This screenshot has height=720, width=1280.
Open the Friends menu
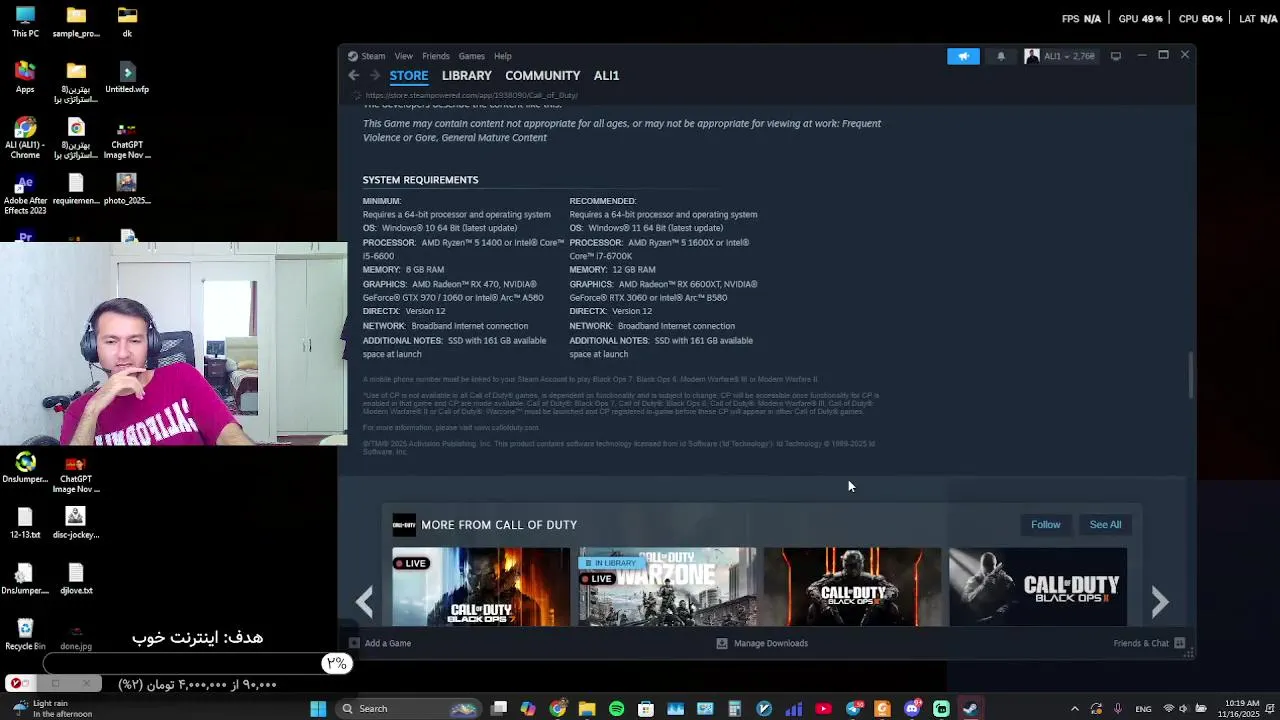435,56
